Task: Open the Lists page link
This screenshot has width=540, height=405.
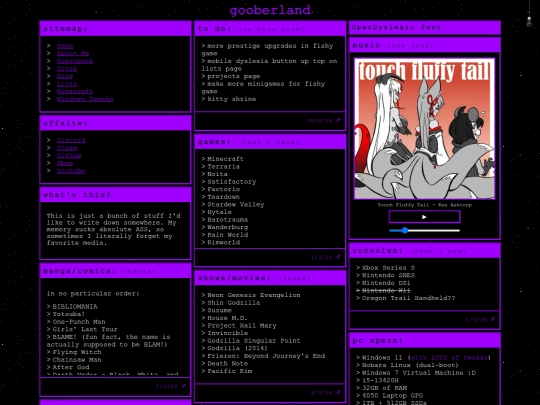Action: (66, 84)
